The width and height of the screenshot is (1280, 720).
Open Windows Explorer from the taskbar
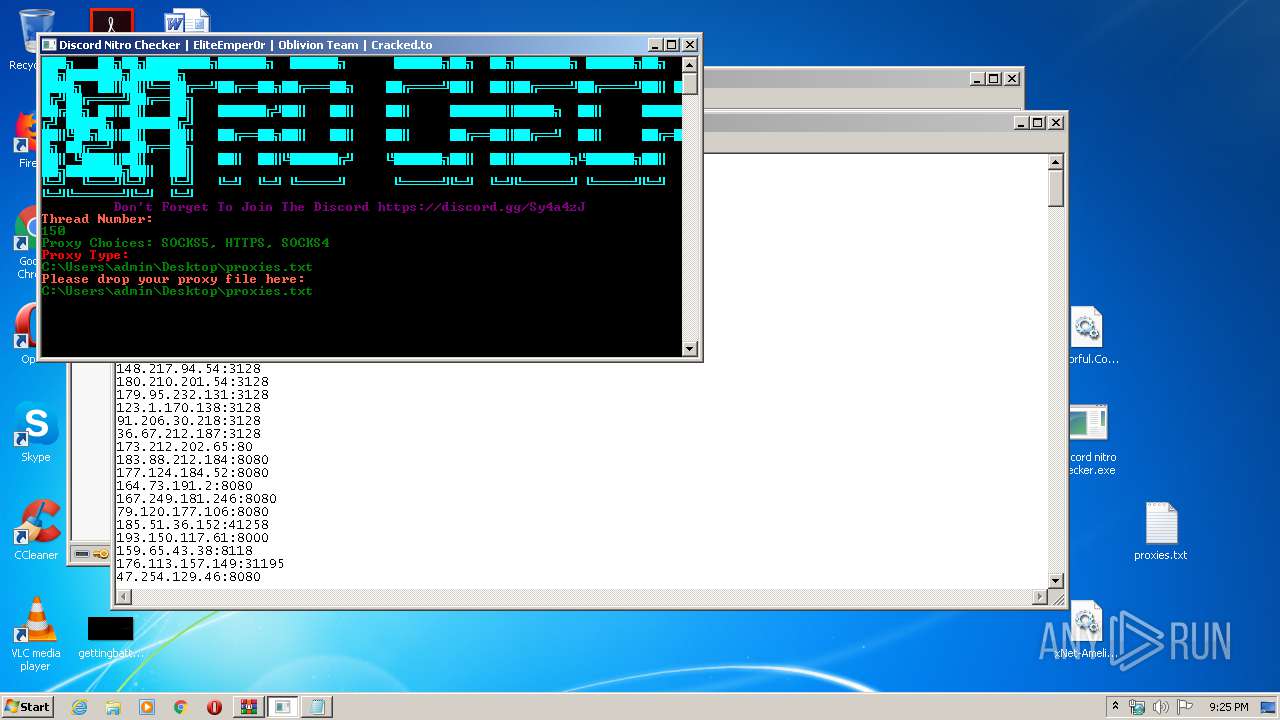[x=113, y=707]
